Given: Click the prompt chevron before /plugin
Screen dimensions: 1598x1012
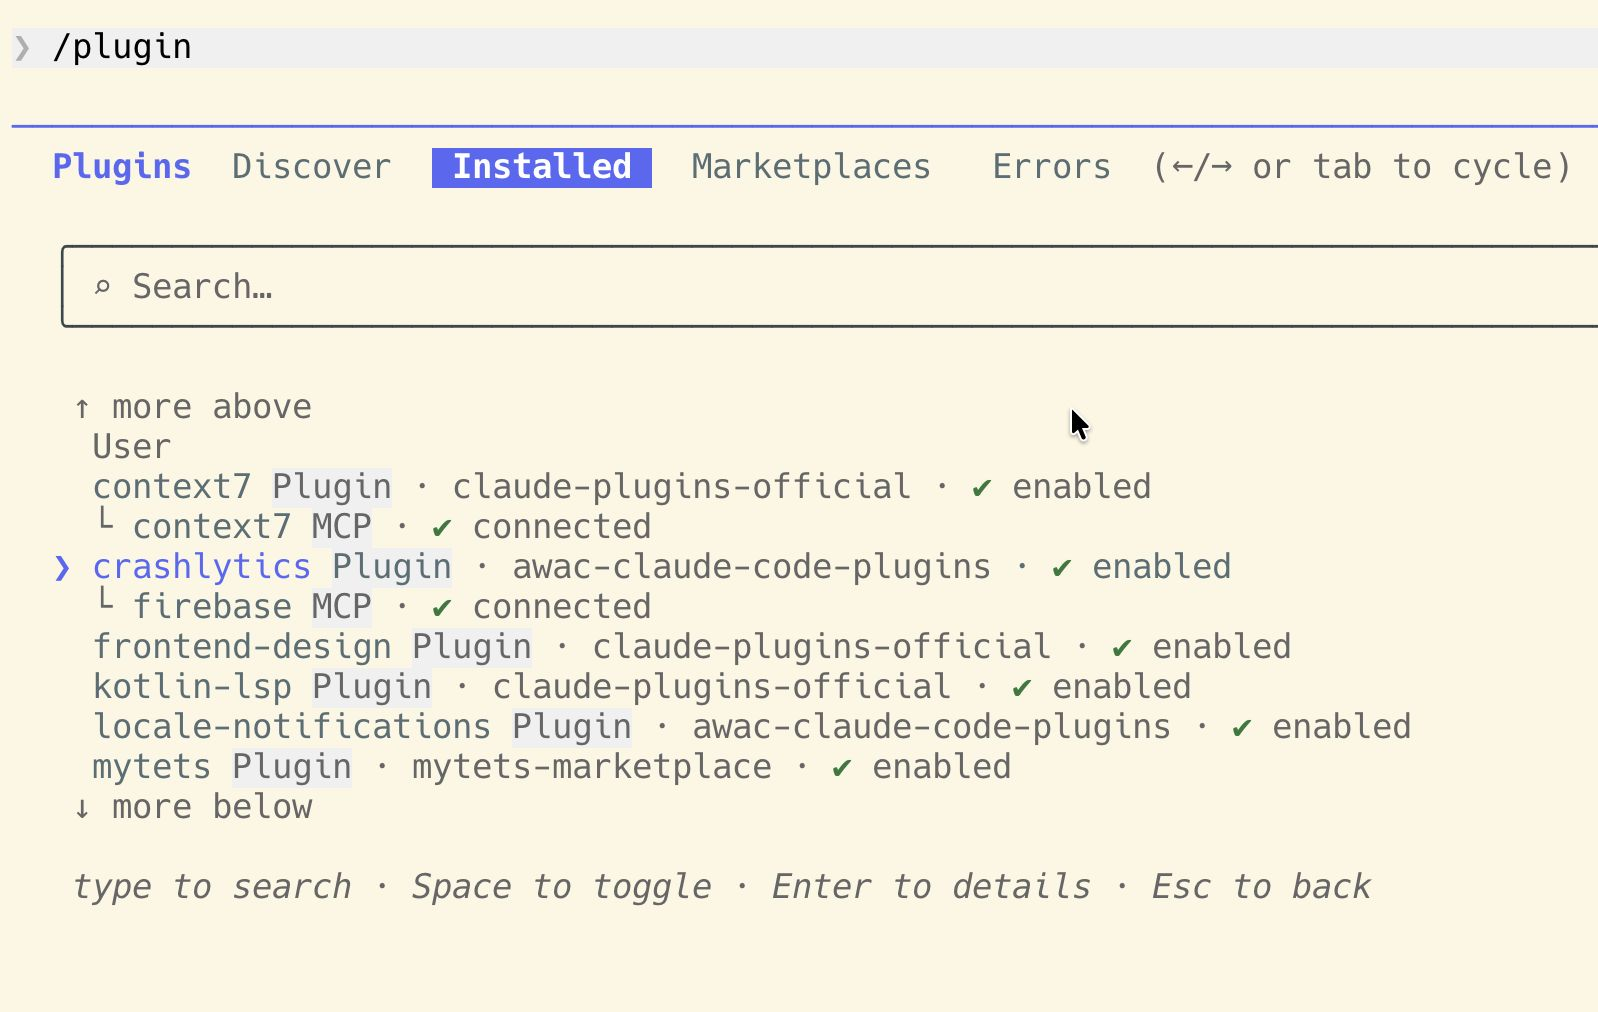Looking at the screenshot, I should (22, 47).
